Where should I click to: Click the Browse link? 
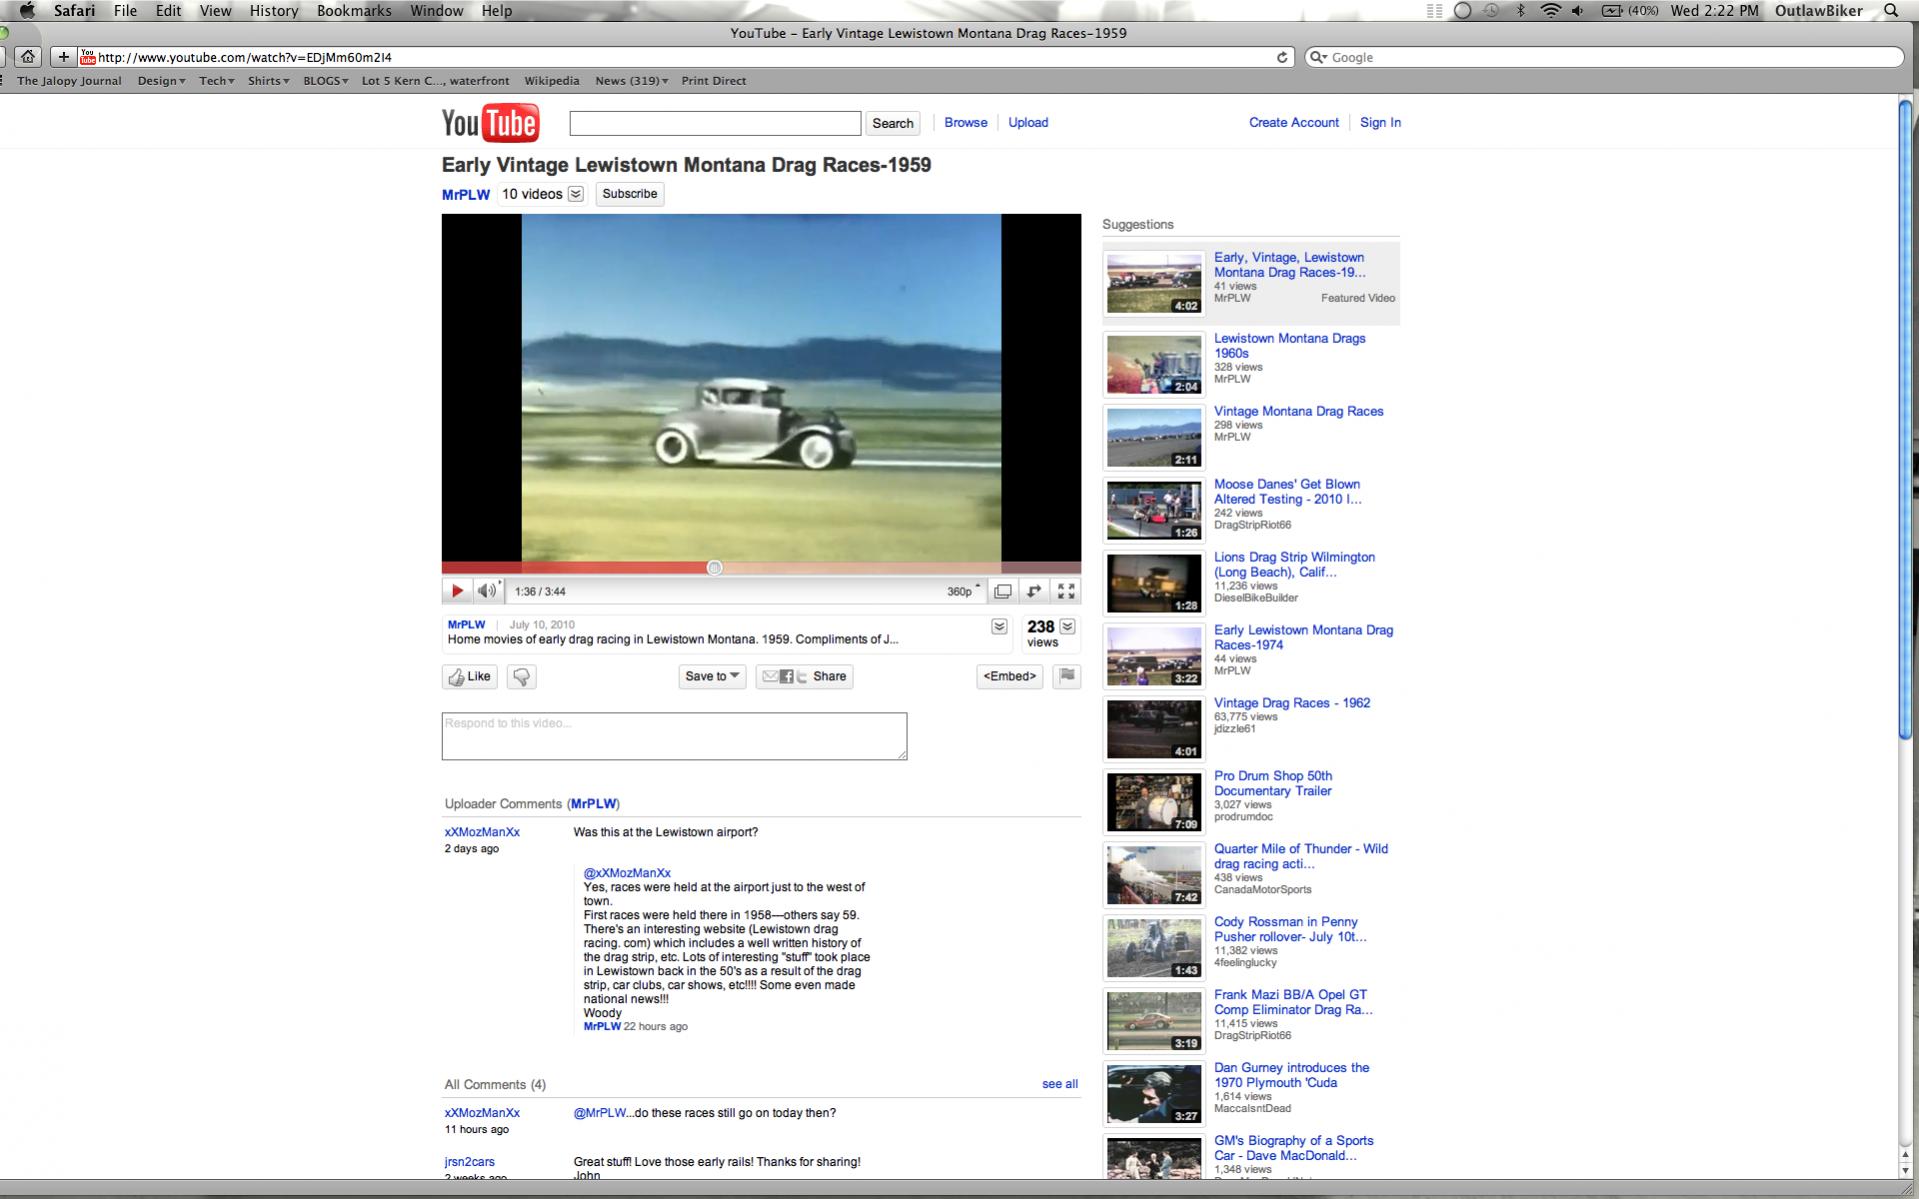coord(966,122)
